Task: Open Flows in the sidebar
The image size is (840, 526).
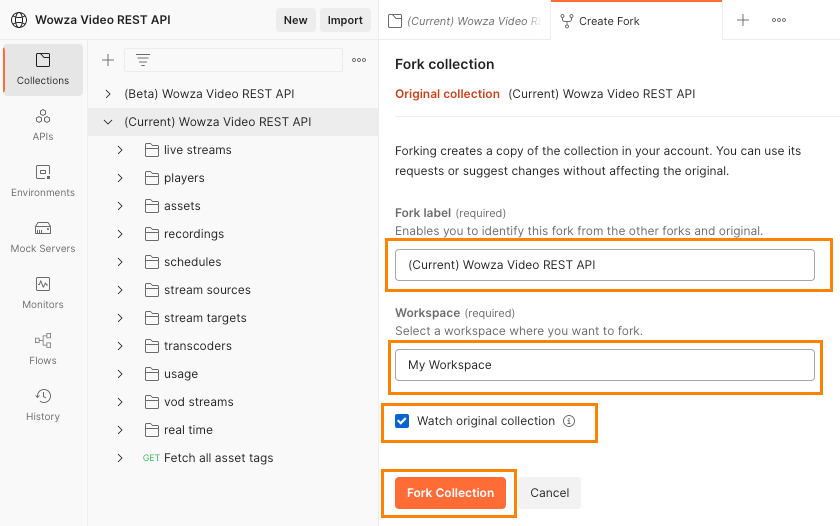Action: pyautogui.click(x=43, y=349)
